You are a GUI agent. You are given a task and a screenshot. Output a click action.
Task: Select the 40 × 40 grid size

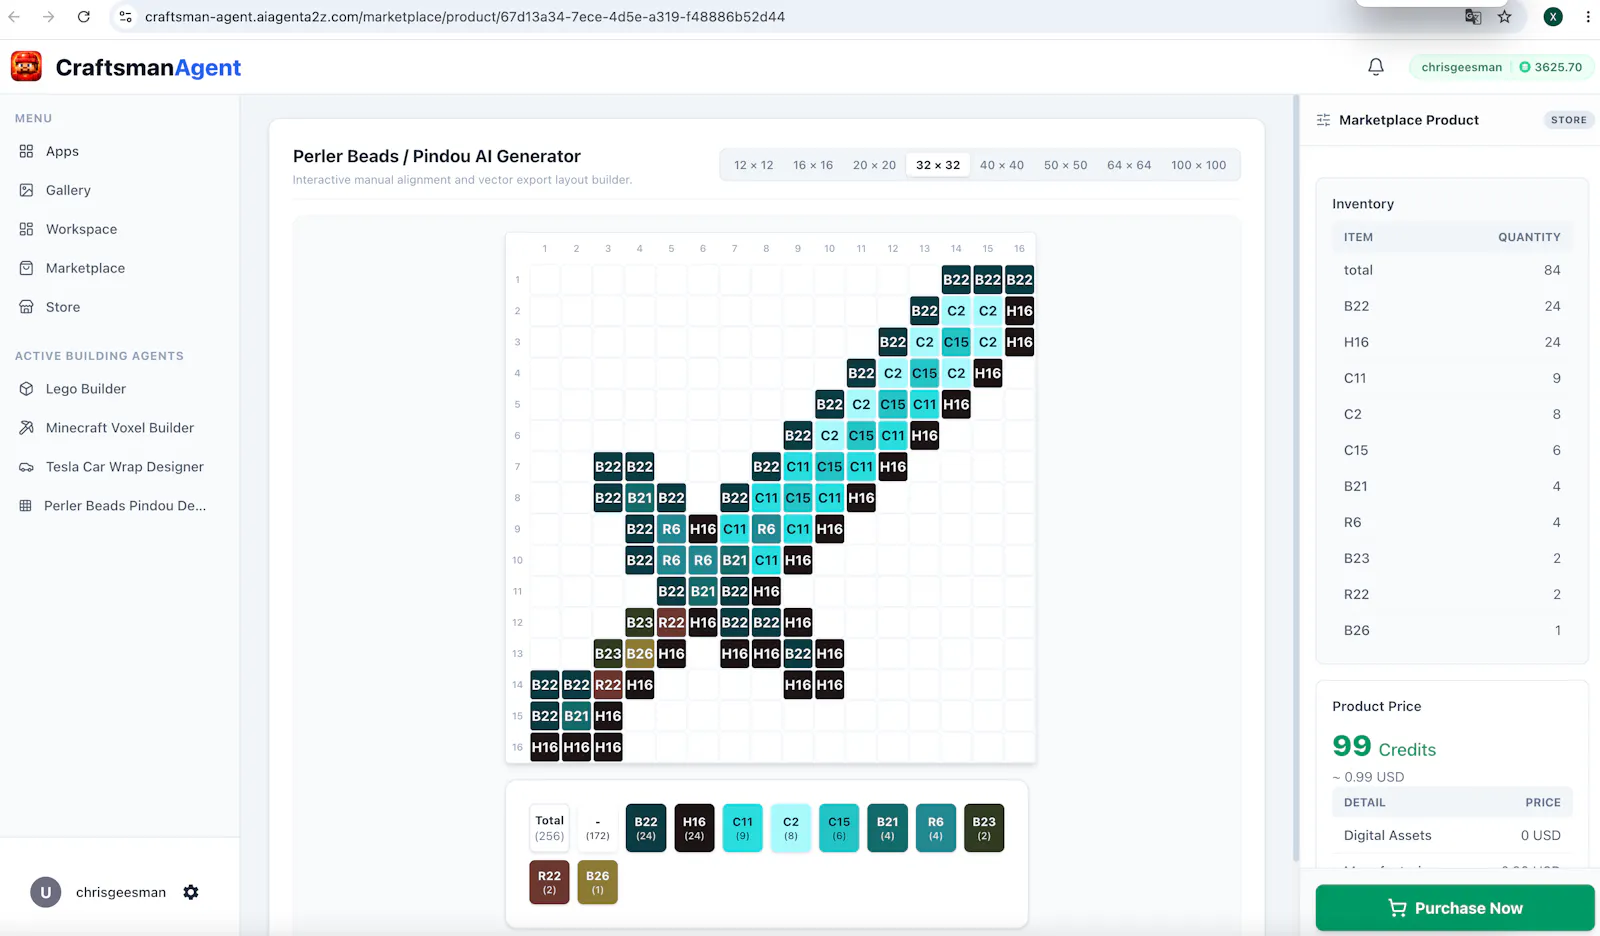tap(1002, 165)
